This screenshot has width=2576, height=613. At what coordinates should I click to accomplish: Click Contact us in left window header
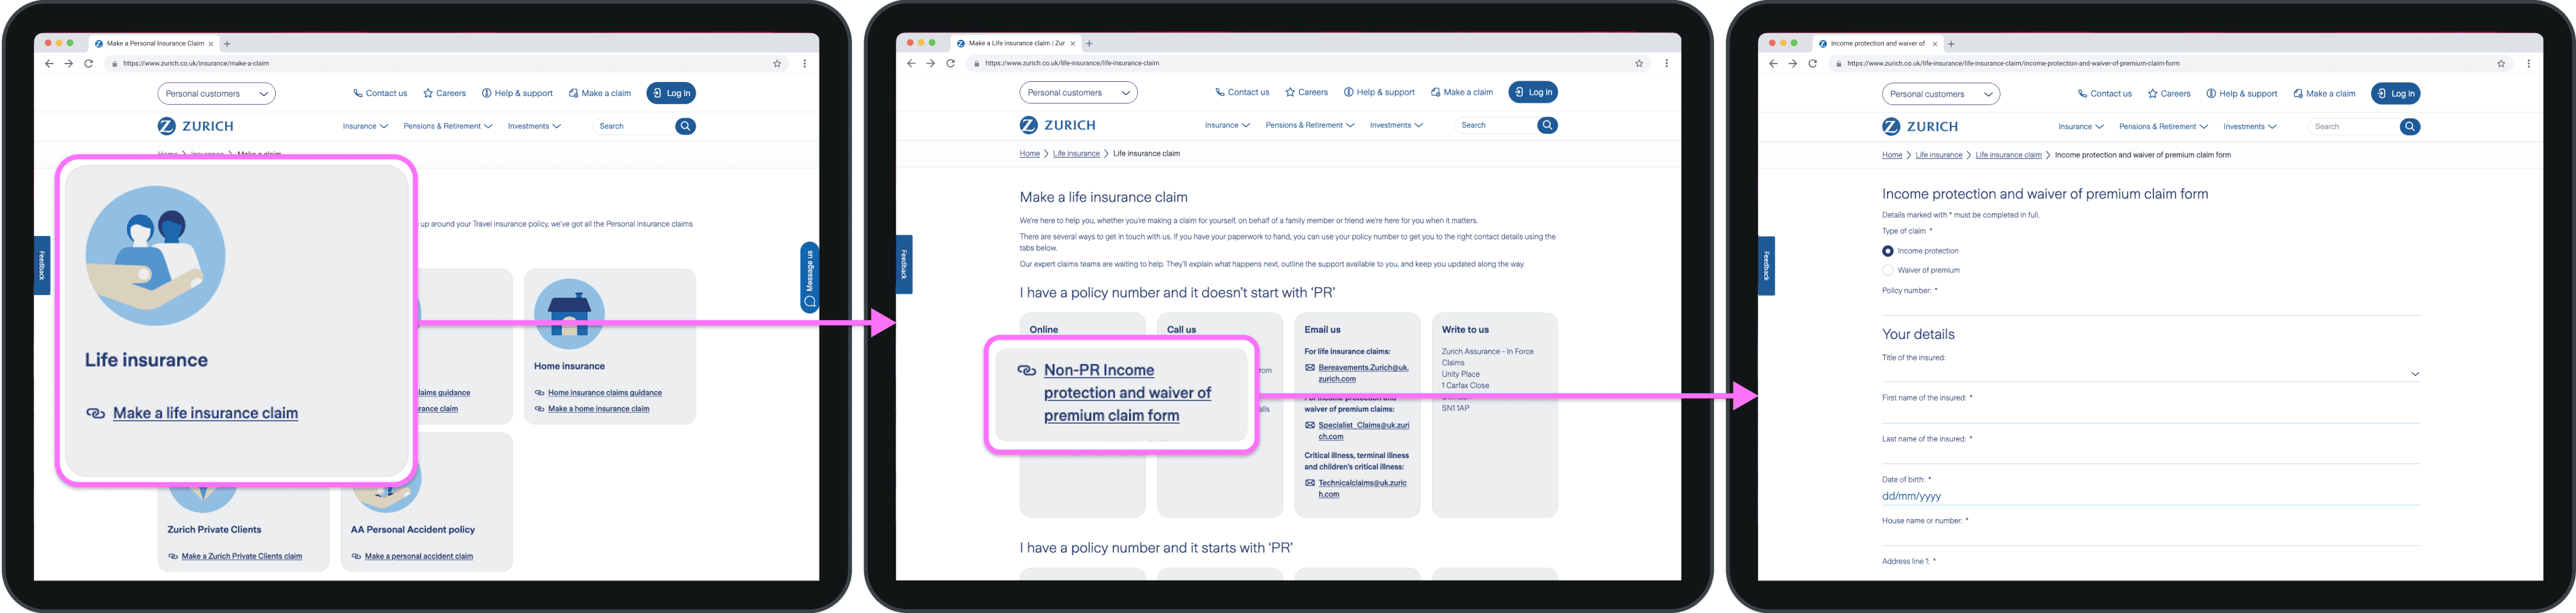[x=380, y=93]
